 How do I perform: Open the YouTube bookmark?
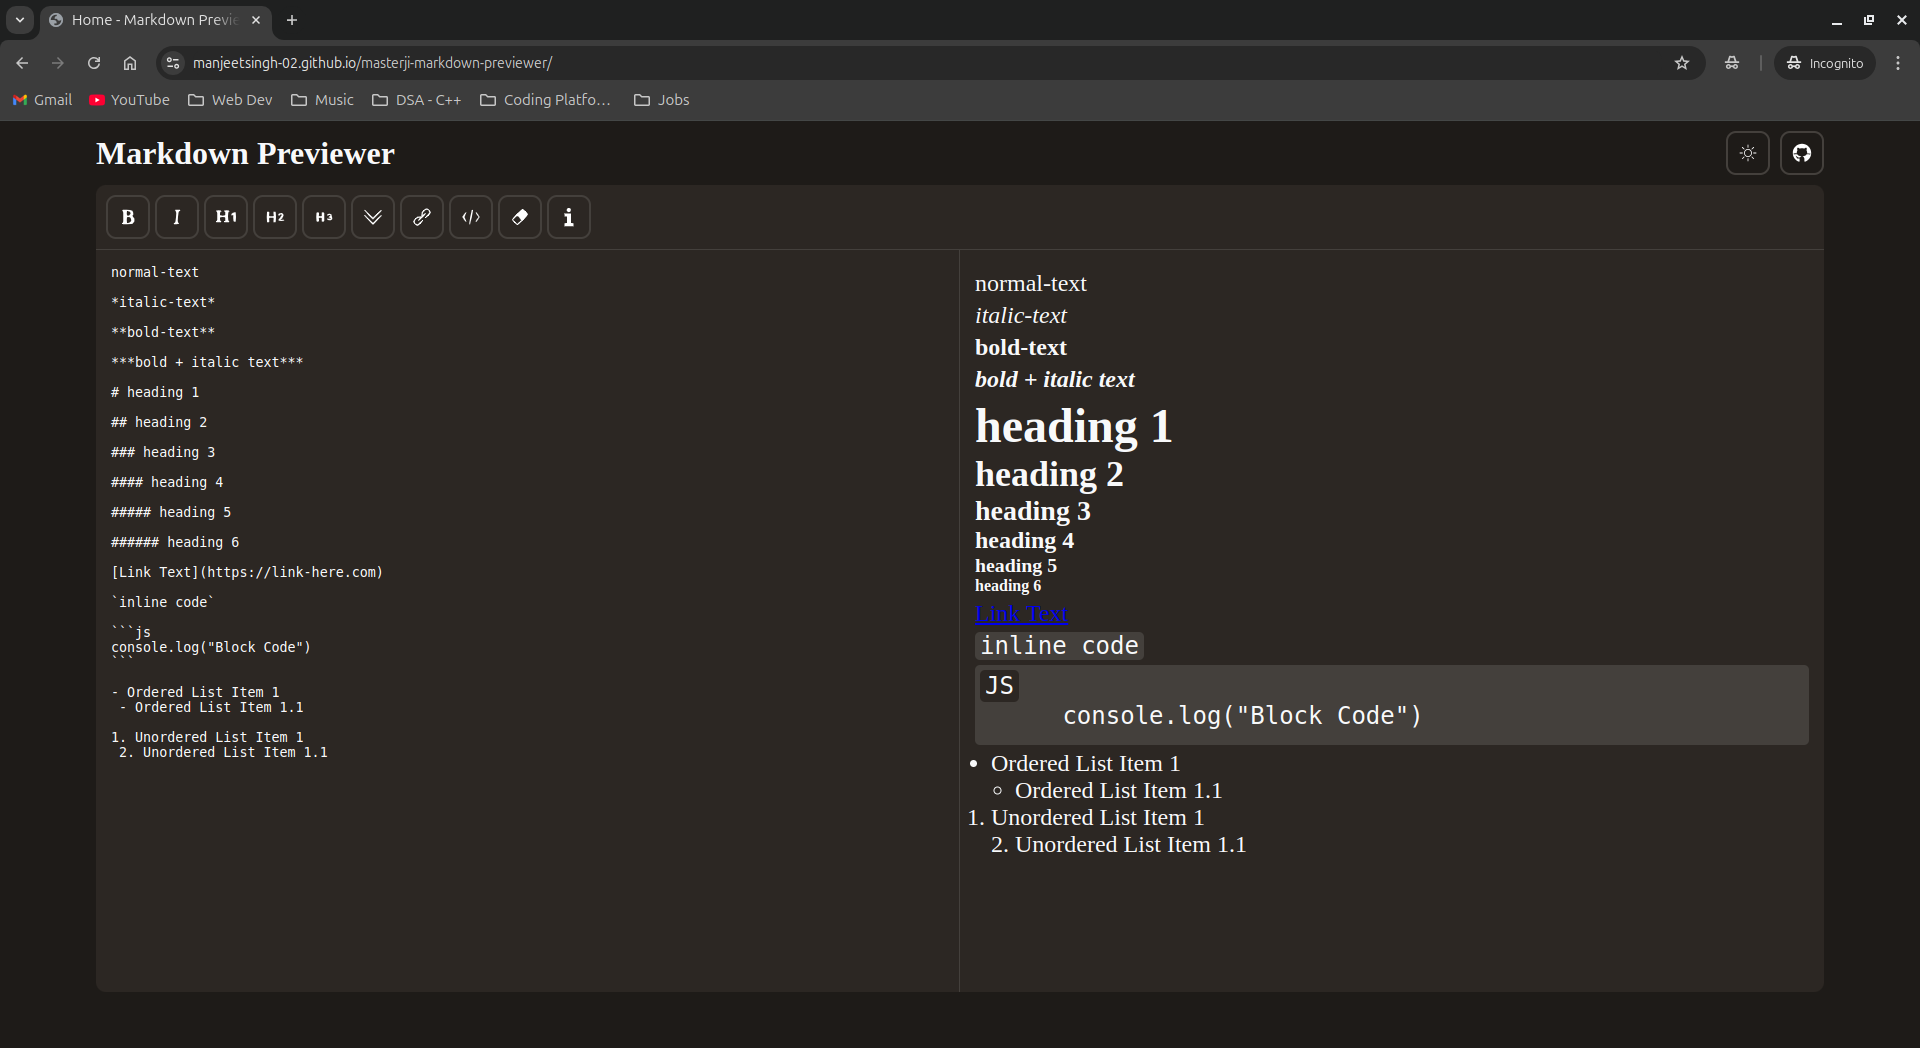coord(130,100)
